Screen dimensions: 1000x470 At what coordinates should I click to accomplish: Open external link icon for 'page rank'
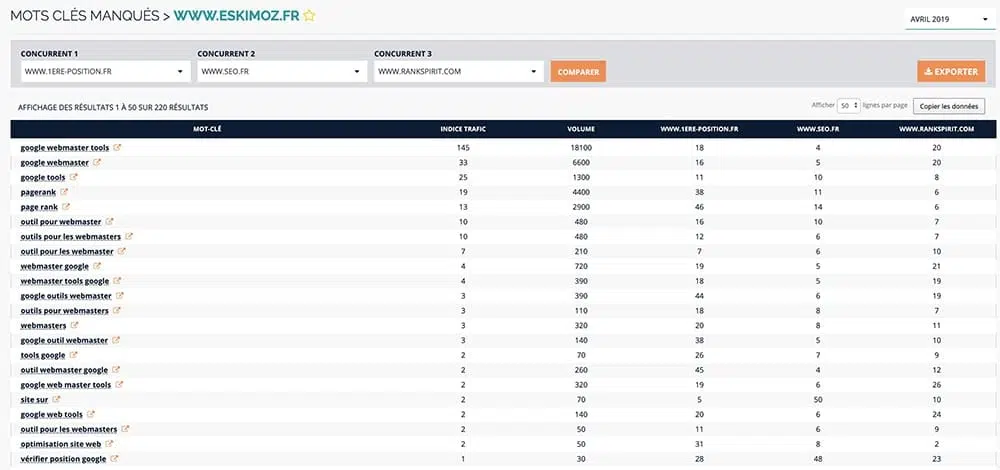click(x=66, y=207)
